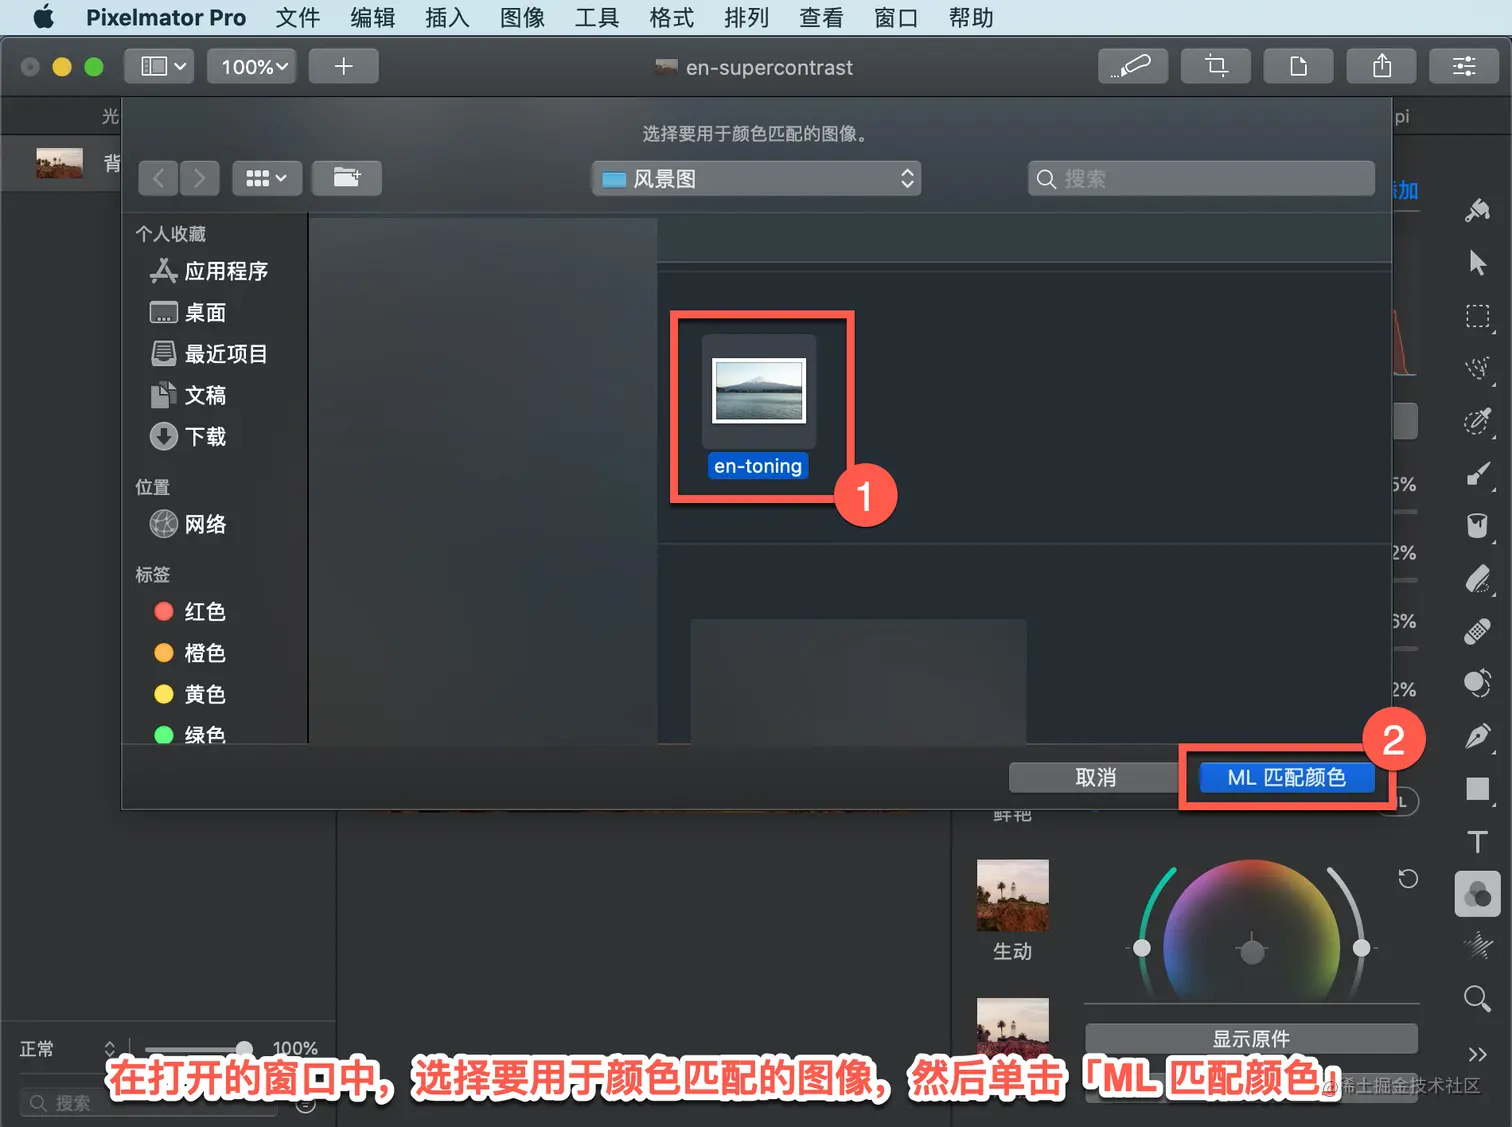Click the 取消 button
This screenshot has width=1512, height=1127.
click(x=1095, y=777)
